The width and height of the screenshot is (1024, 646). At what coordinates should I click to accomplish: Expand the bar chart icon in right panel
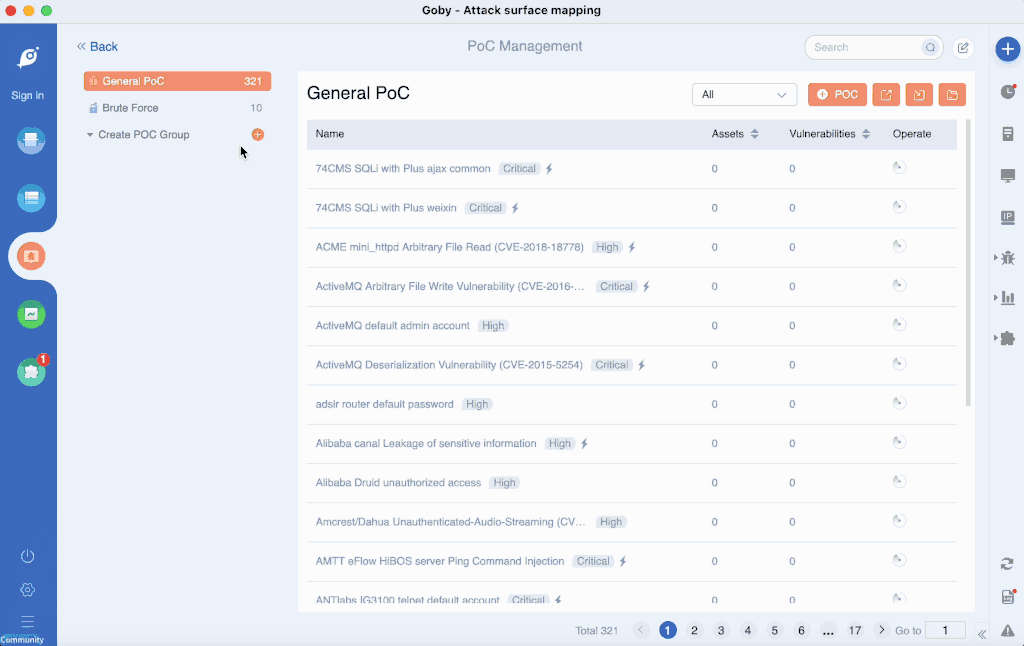click(x=1006, y=298)
